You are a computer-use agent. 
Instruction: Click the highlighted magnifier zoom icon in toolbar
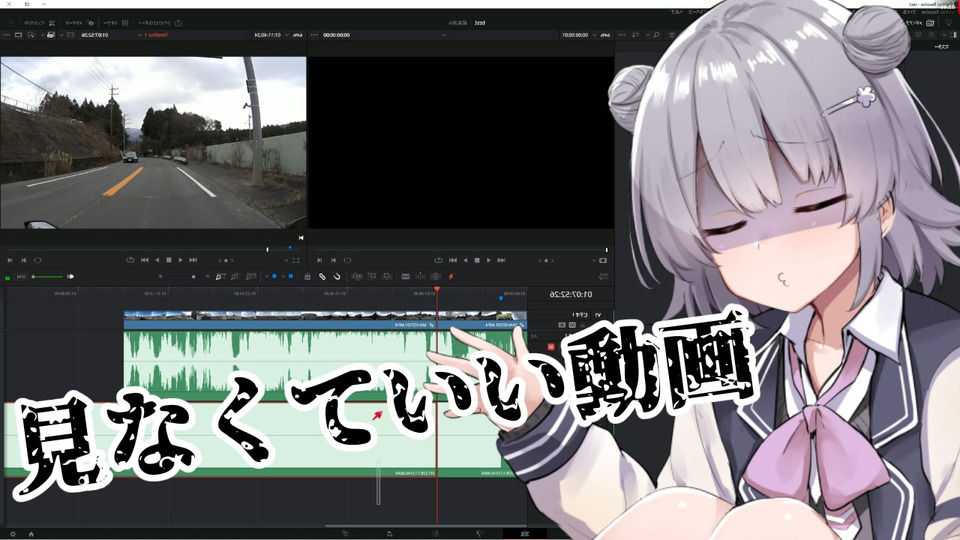219,277
